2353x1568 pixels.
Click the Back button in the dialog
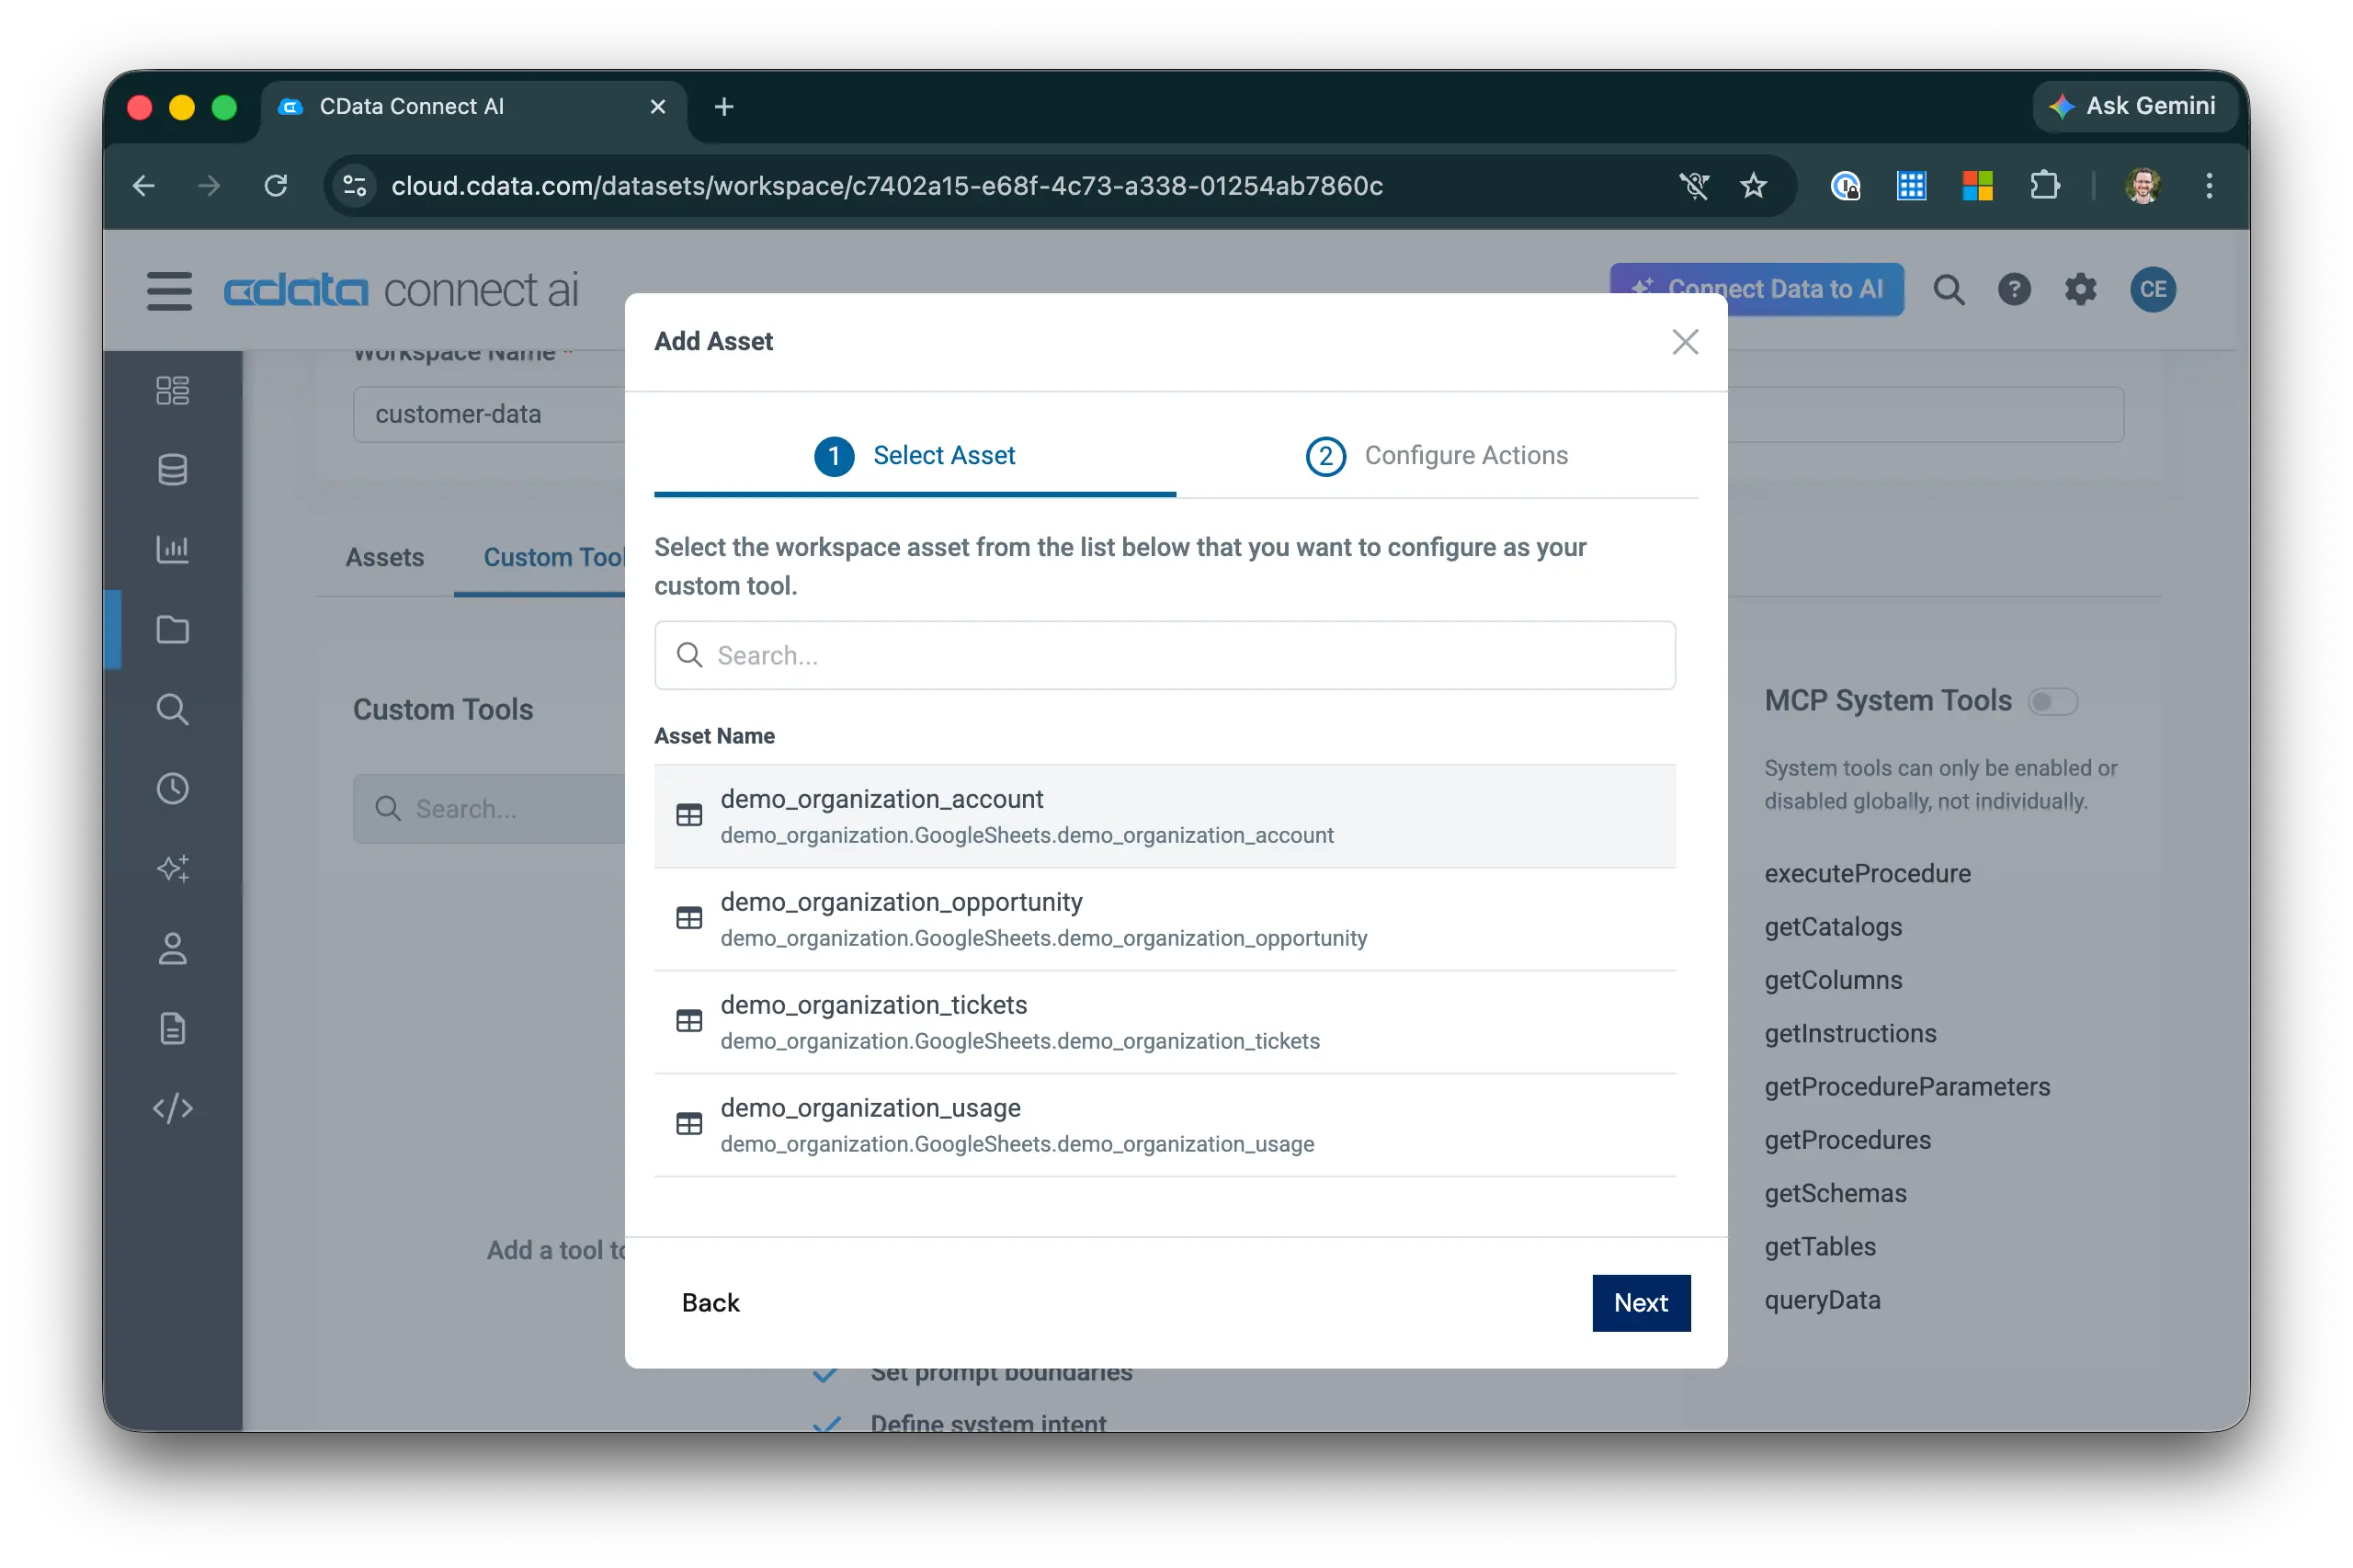[710, 1303]
